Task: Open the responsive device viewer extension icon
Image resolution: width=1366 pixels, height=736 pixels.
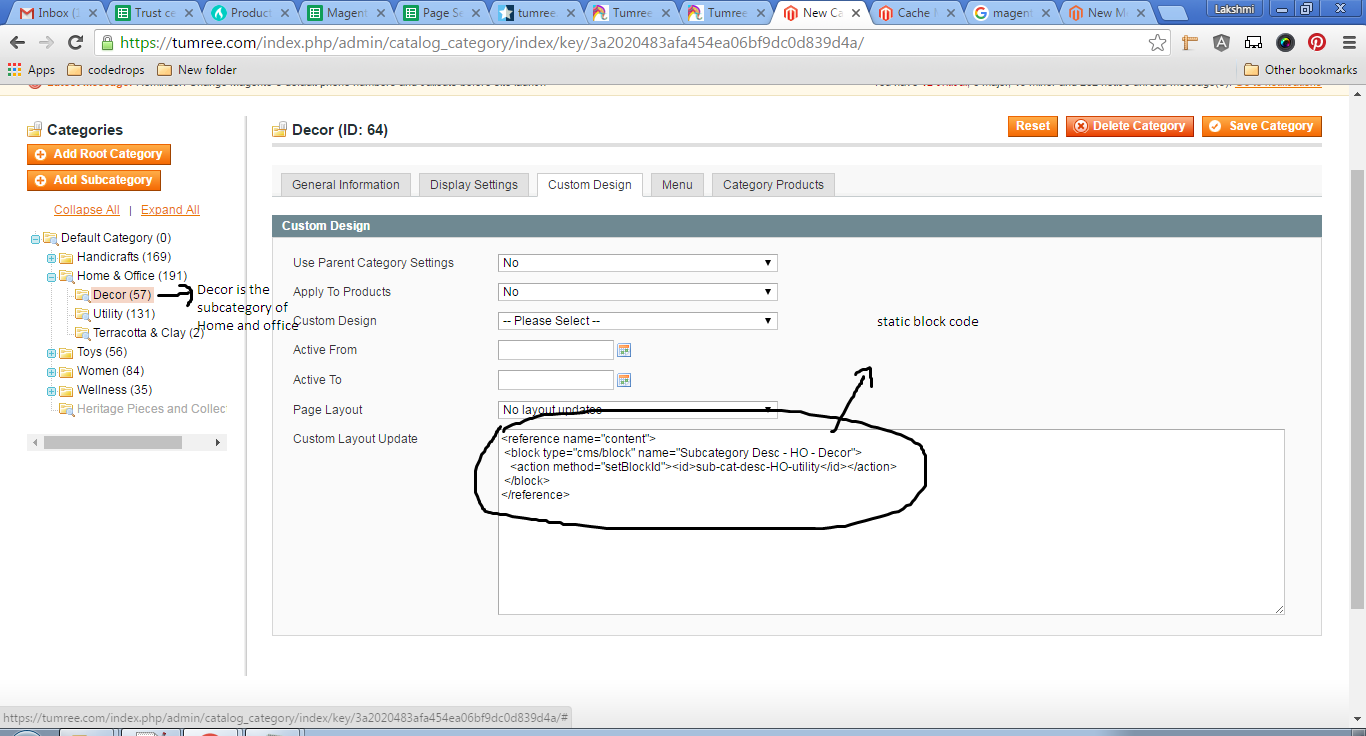Action: (x=1253, y=42)
